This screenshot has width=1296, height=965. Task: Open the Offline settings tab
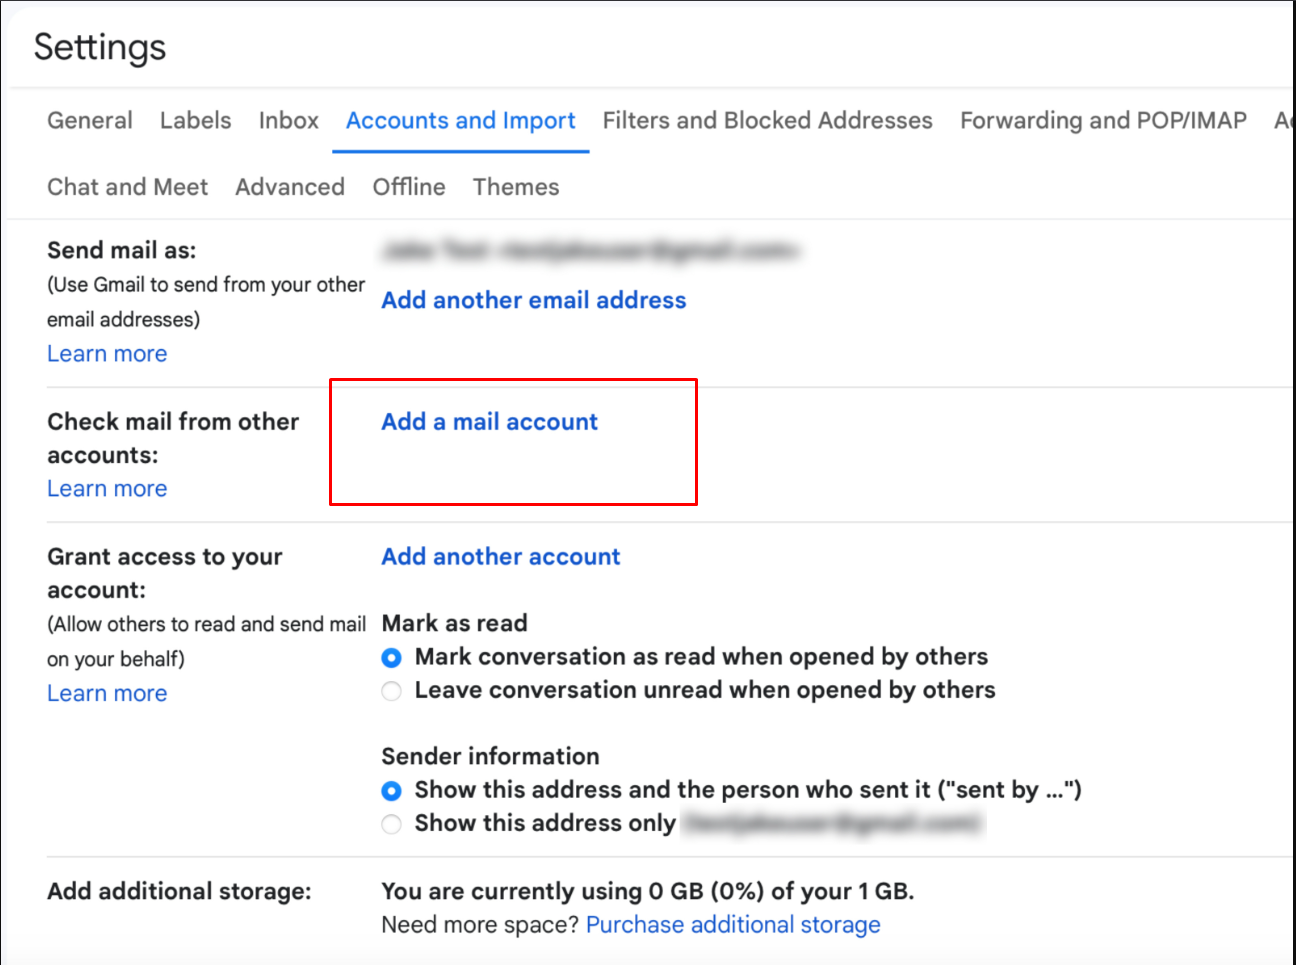tap(408, 187)
